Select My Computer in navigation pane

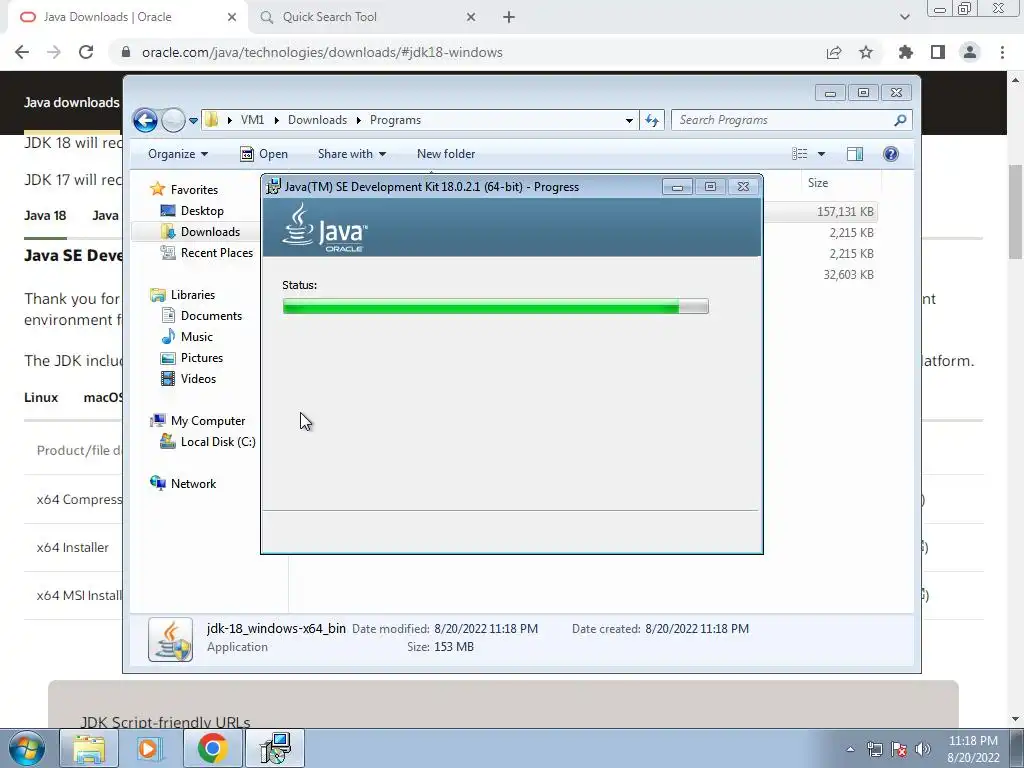pos(208,421)
